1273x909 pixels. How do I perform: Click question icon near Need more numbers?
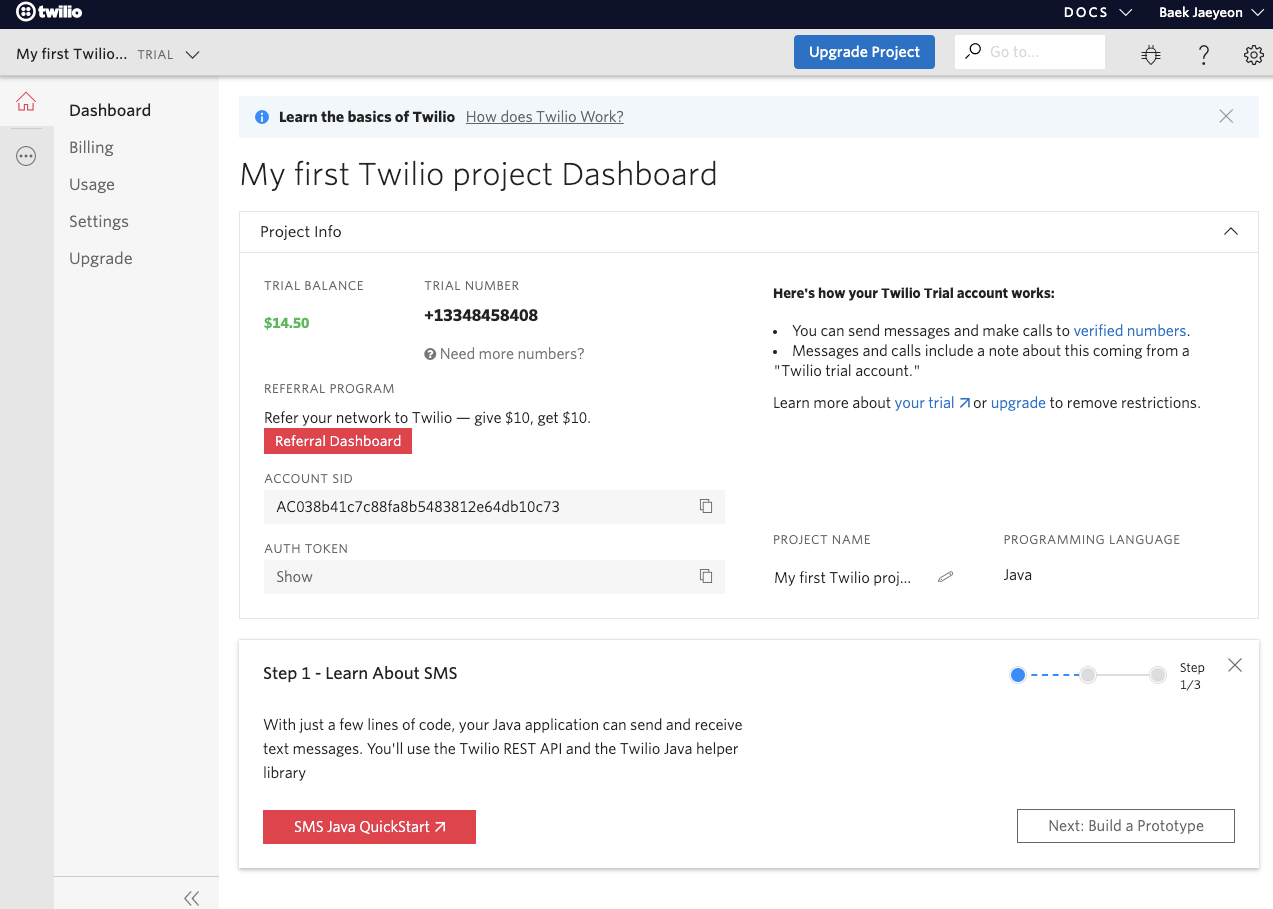(430, 354)
